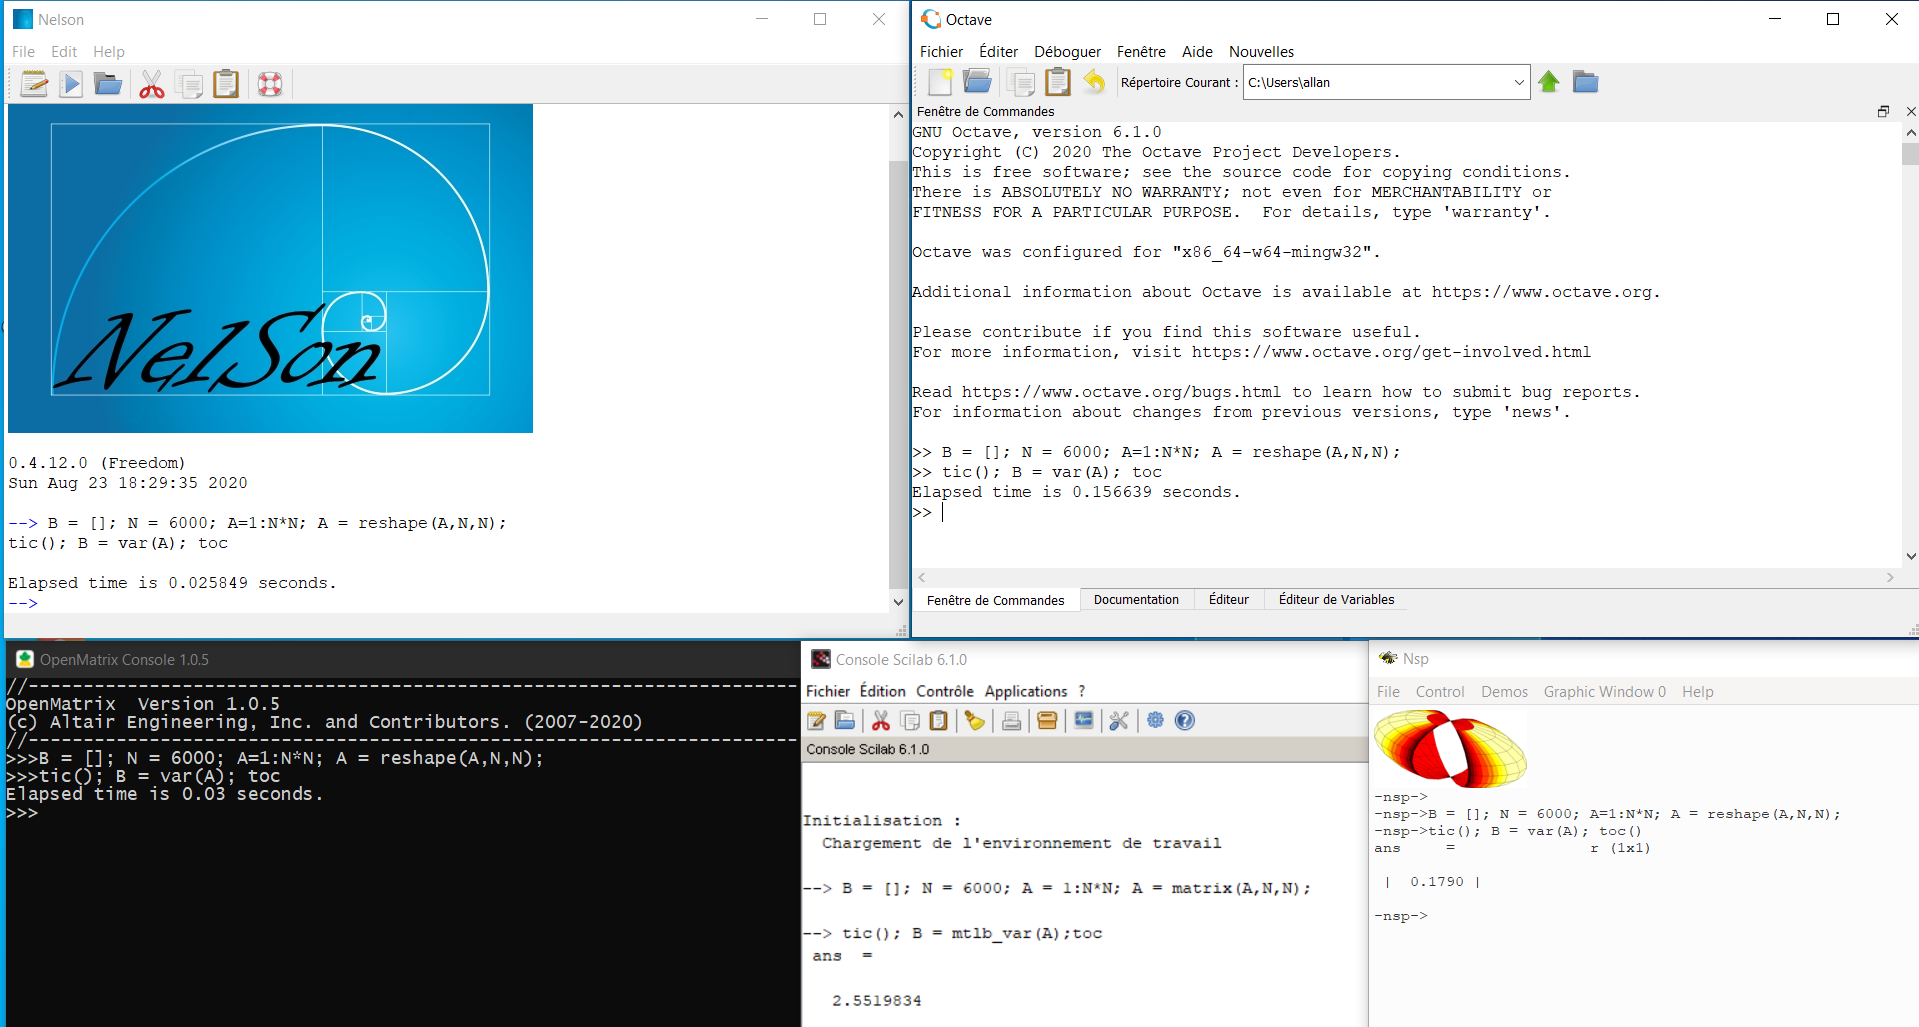Open Nsp Demos menu
Image resolution: width=1919 pixels, height=1027 pixels.
pos(1504,692)
